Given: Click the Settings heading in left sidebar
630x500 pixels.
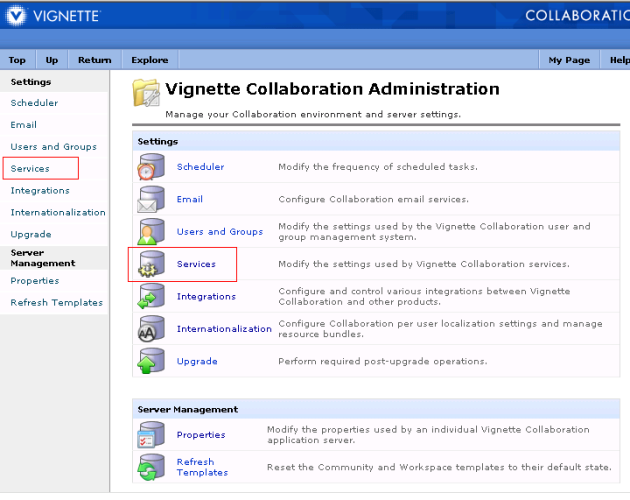Looking at the screenshot, I should pyautogui.click(x=31, y=82).
